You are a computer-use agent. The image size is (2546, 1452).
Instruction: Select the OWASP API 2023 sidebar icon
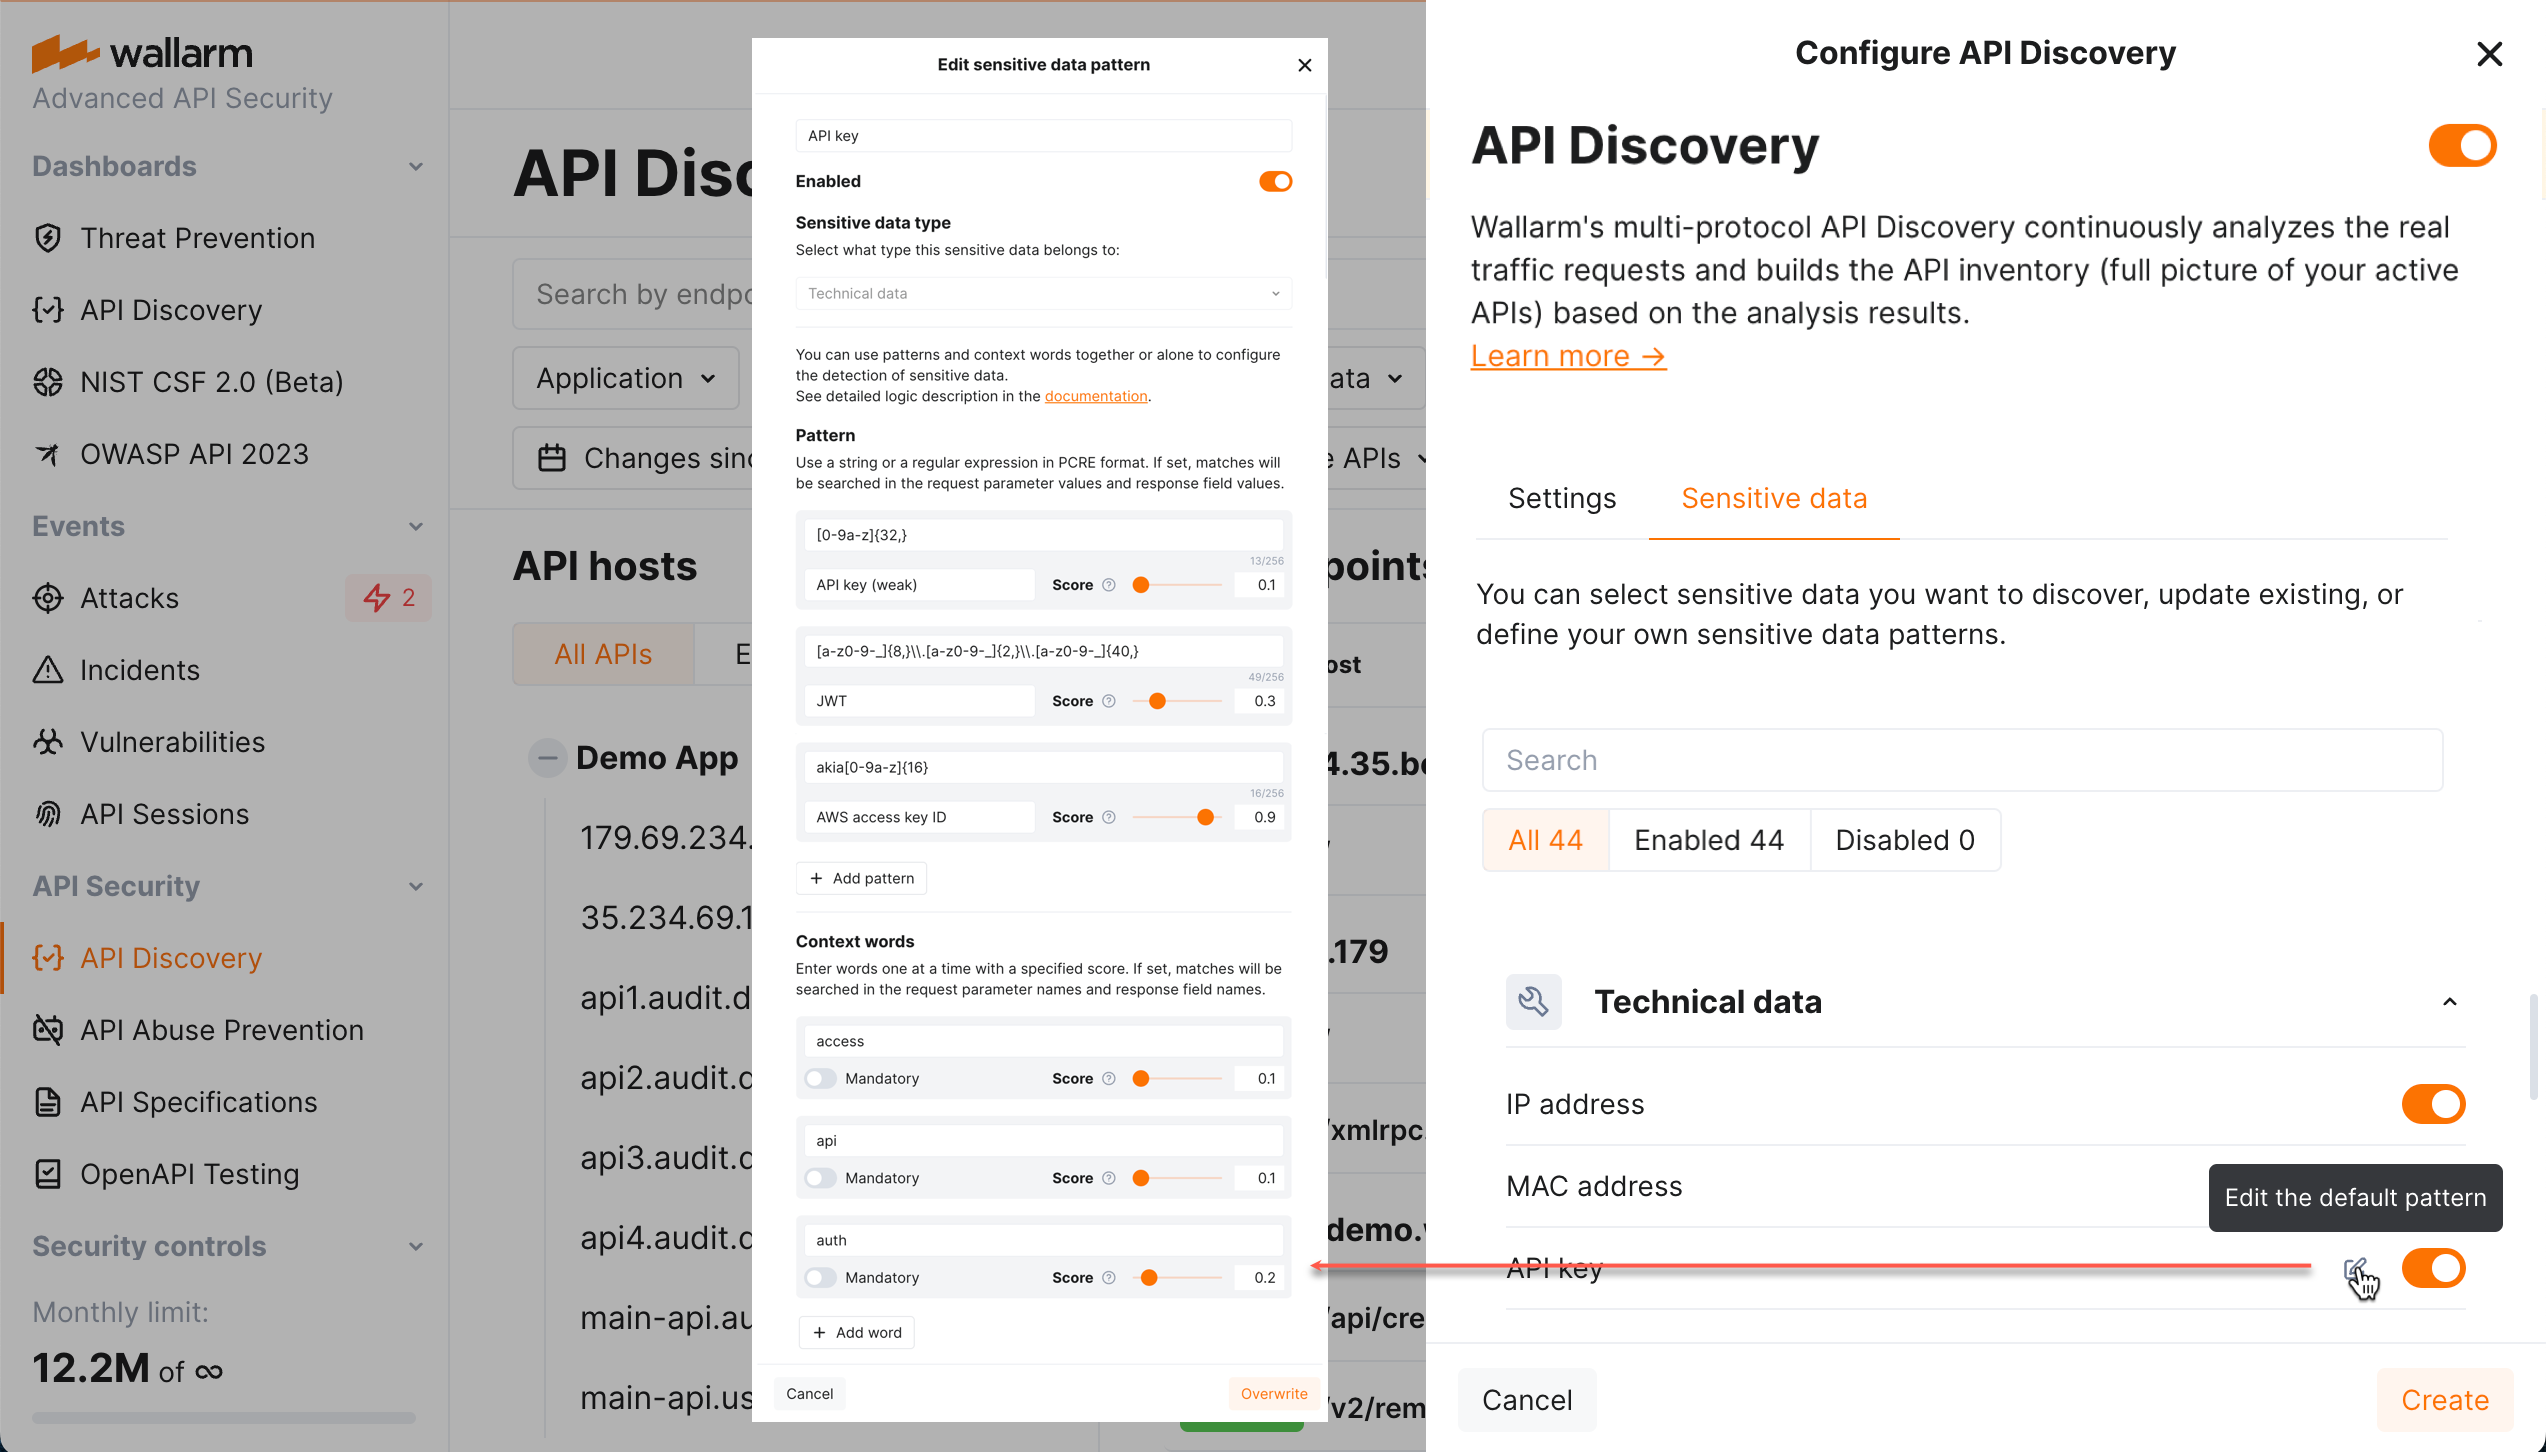pos(47,453)
